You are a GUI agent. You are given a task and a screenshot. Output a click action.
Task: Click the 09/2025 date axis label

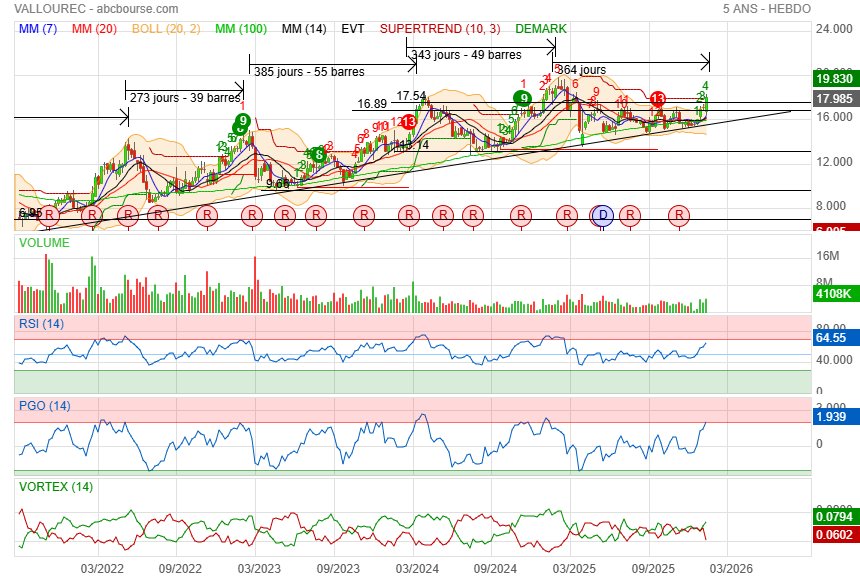pos(653,569)
